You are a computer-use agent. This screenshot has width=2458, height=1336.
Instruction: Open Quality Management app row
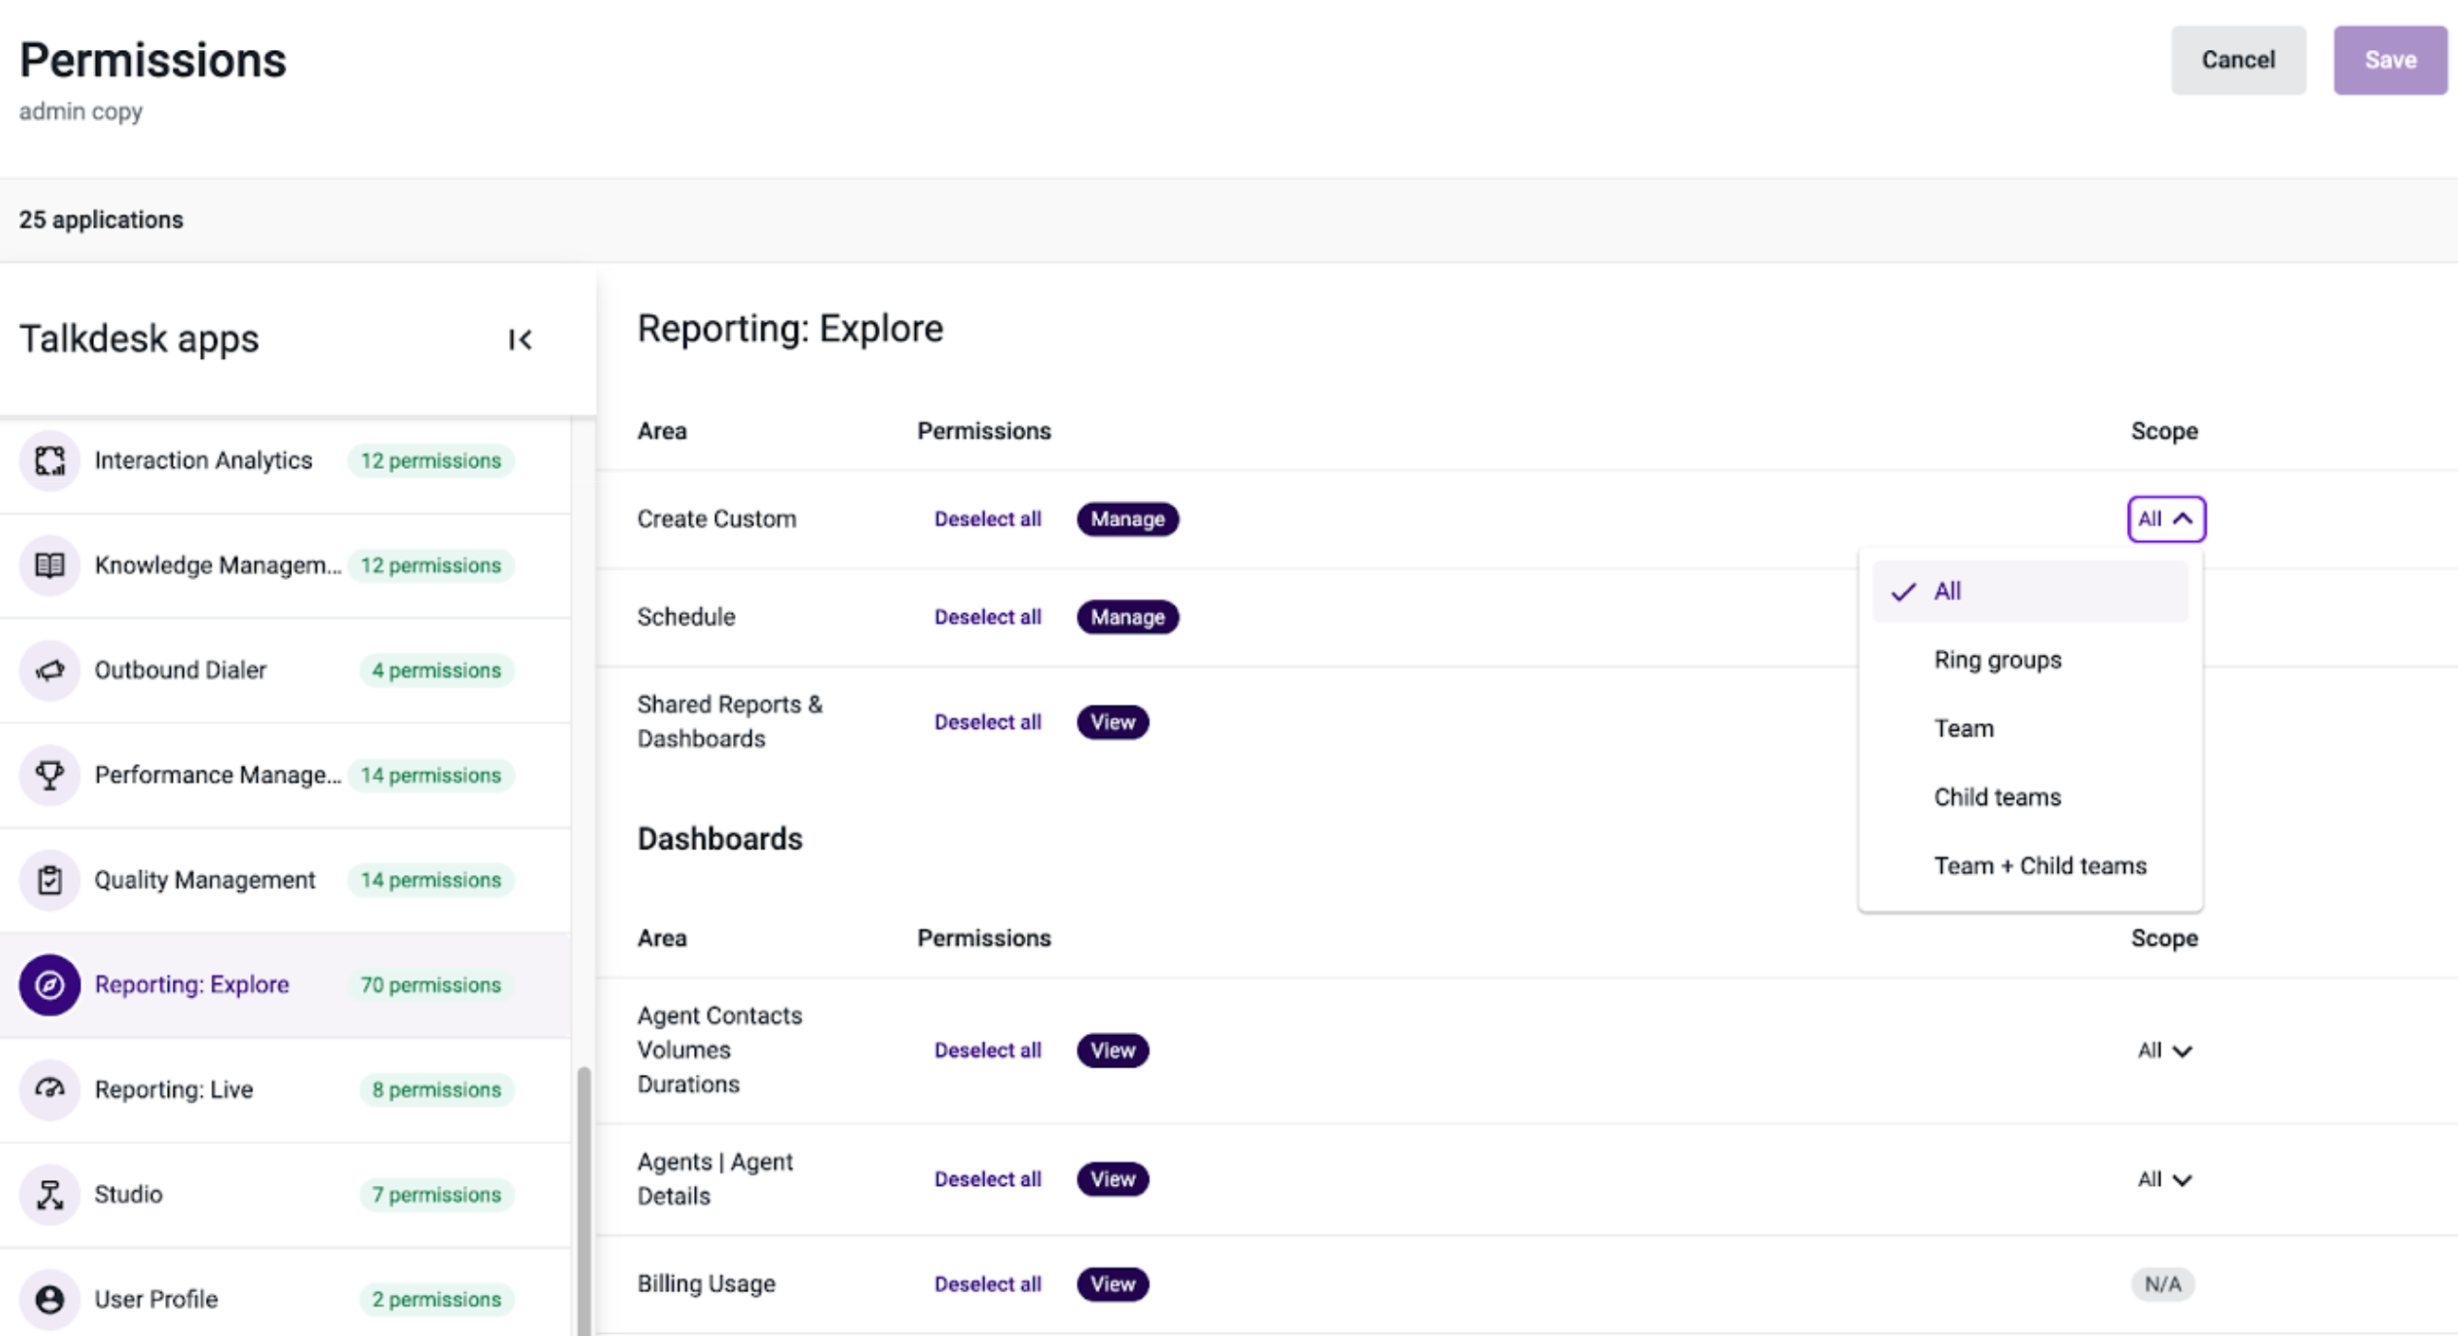(x=285, y=880)
